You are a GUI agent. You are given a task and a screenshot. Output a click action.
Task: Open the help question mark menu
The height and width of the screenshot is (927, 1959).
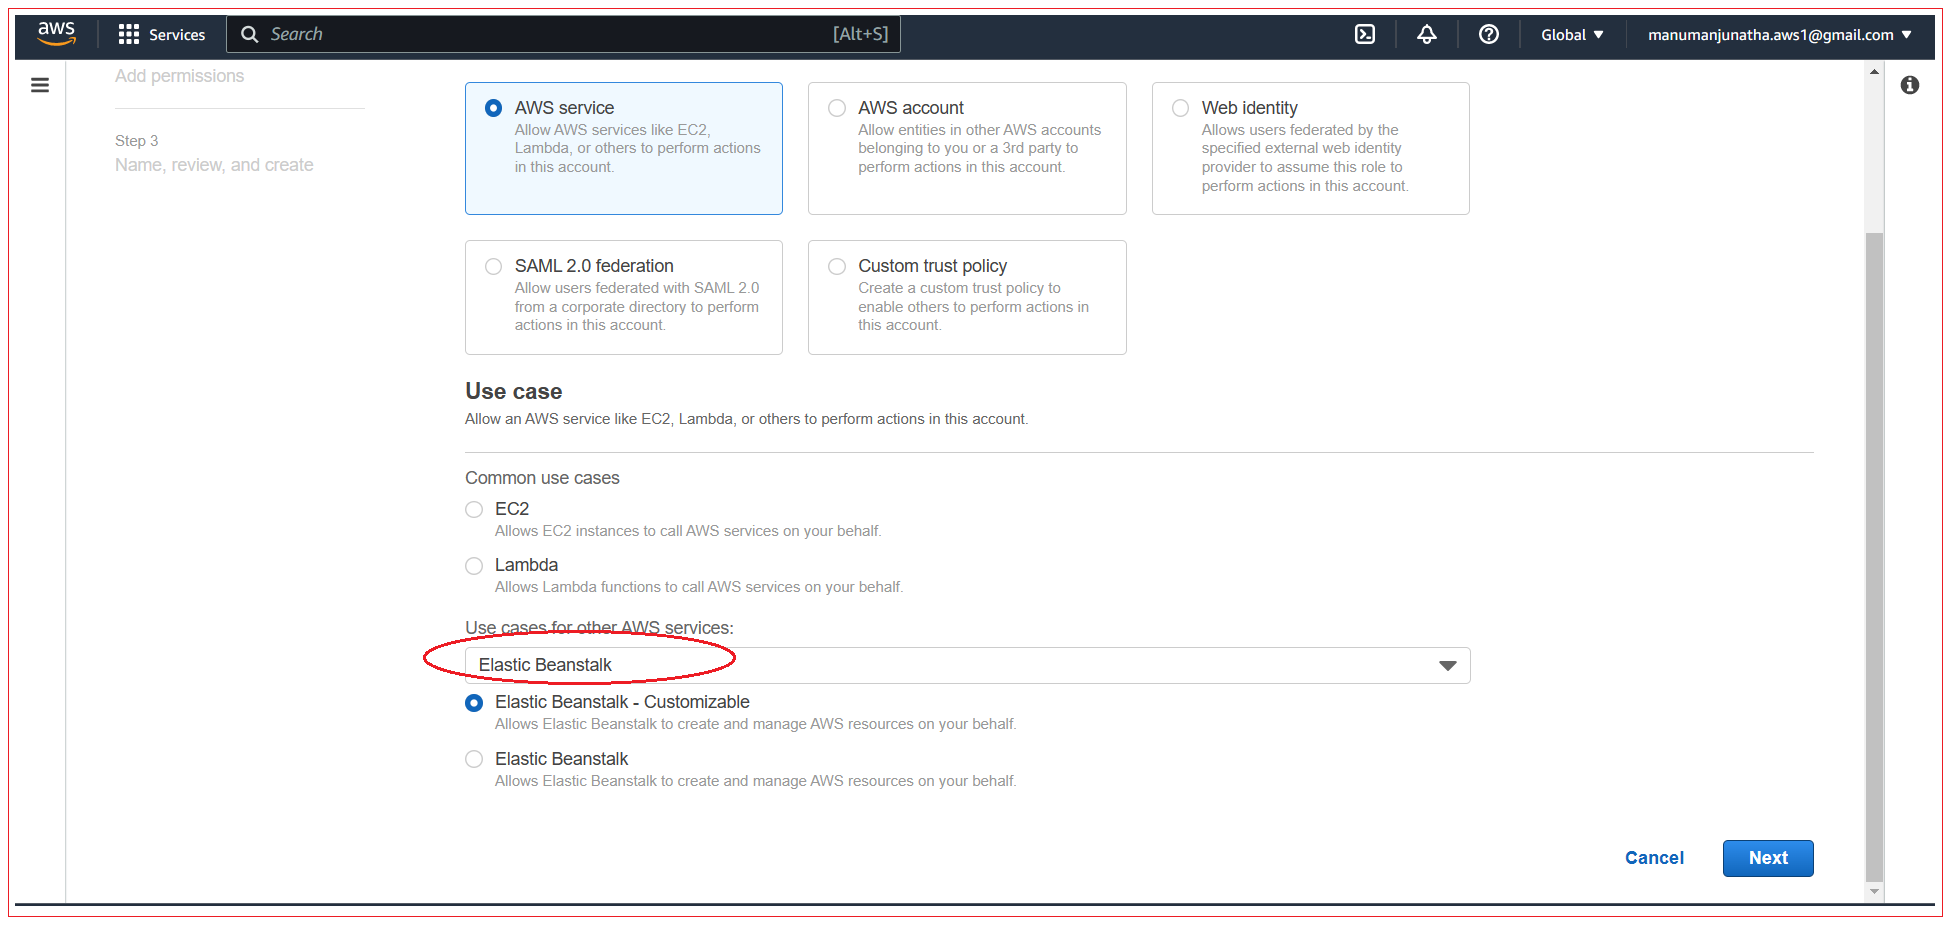click(1489, 34)
